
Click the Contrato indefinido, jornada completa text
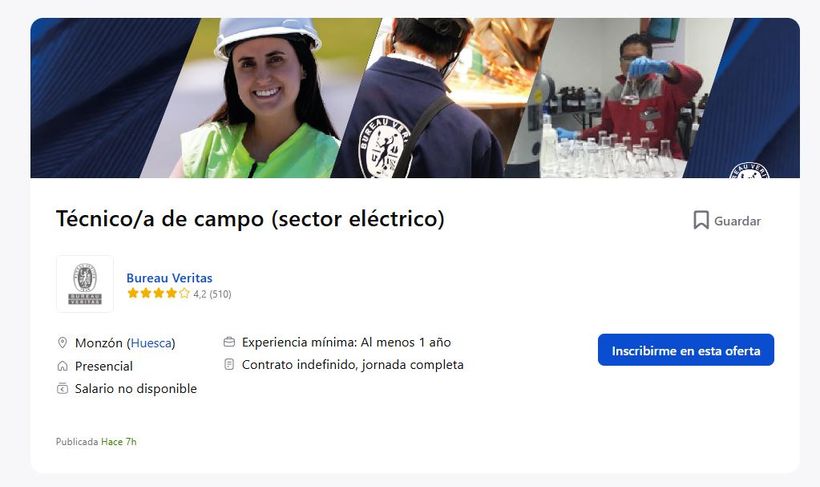coord(352,365)
